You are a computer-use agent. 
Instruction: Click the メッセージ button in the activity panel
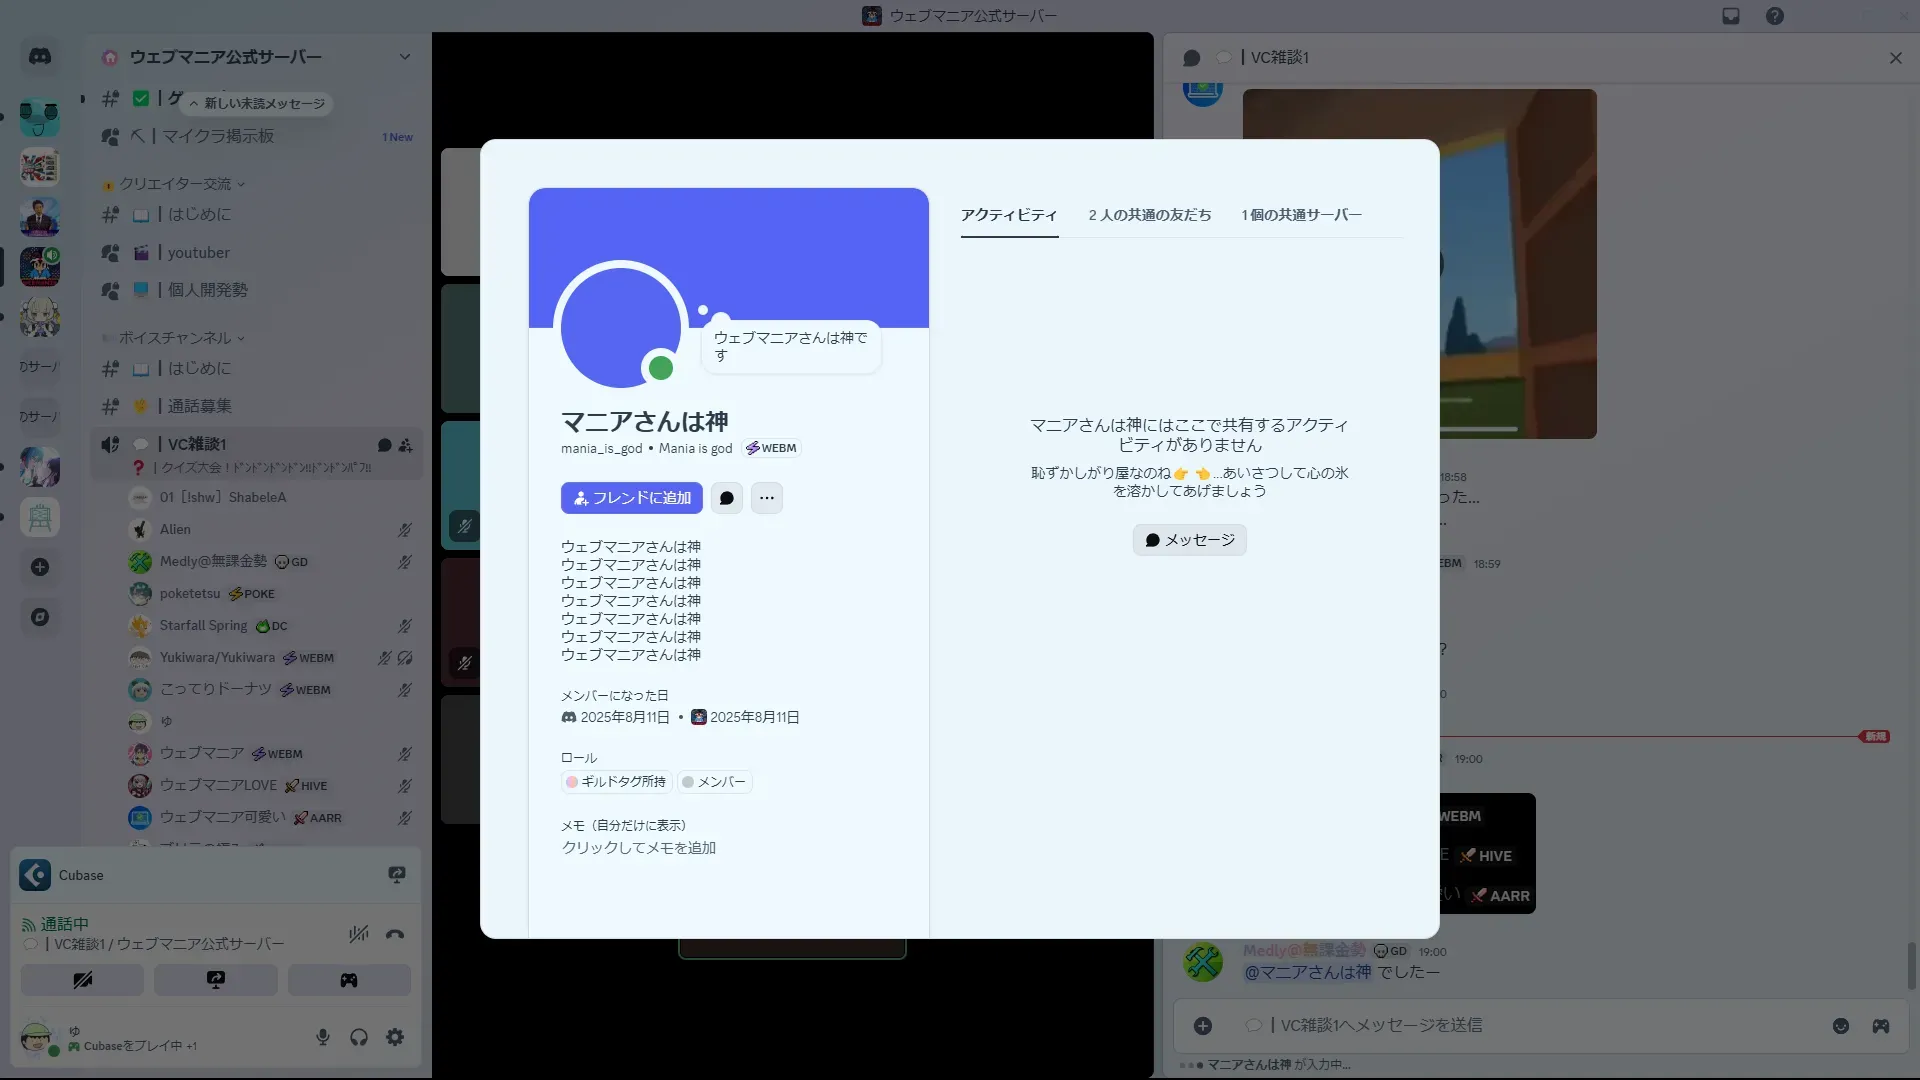pos(1189,540)
